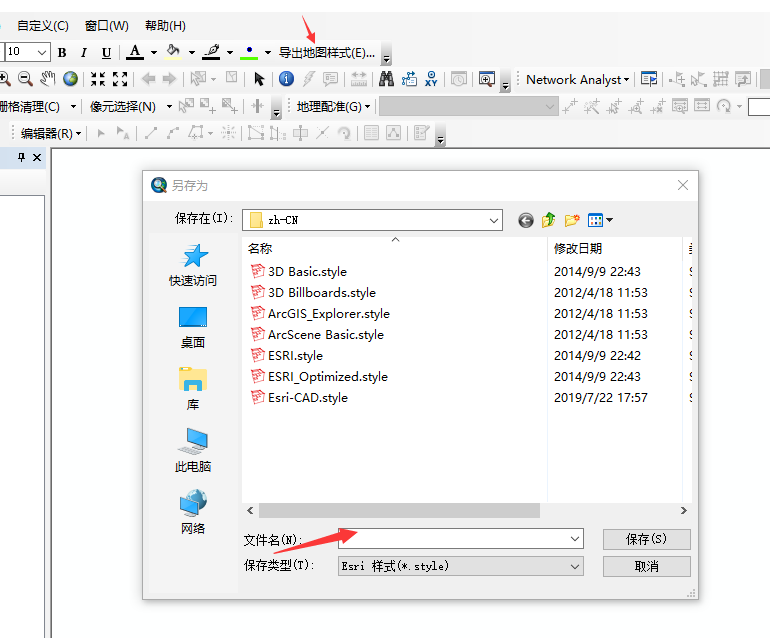This screenshot has height=638, width=770.
Task: Select the black arrow Select Elements tool
Action: 259,79
